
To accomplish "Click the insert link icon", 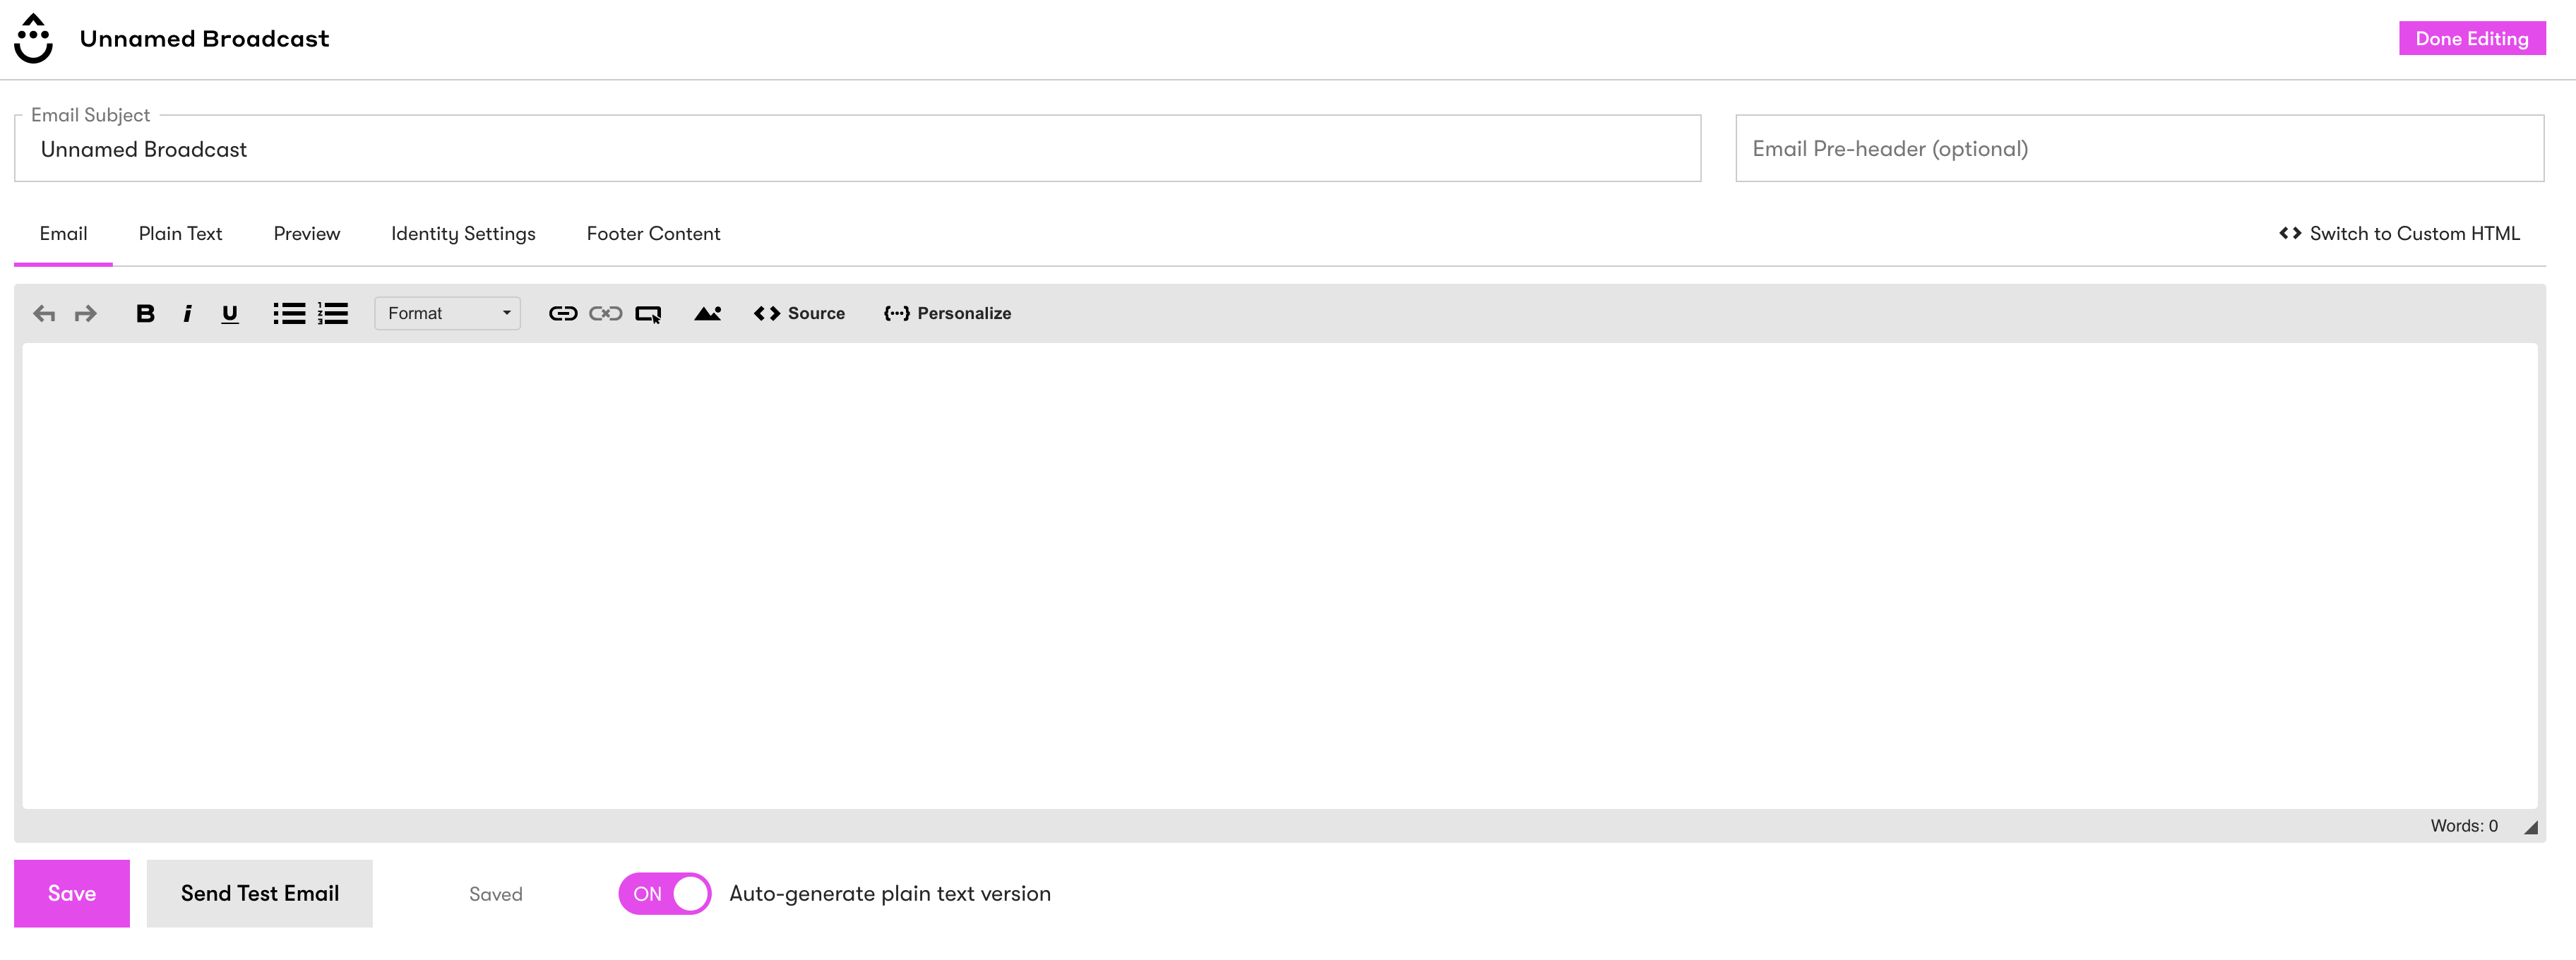I will [563, 314].
